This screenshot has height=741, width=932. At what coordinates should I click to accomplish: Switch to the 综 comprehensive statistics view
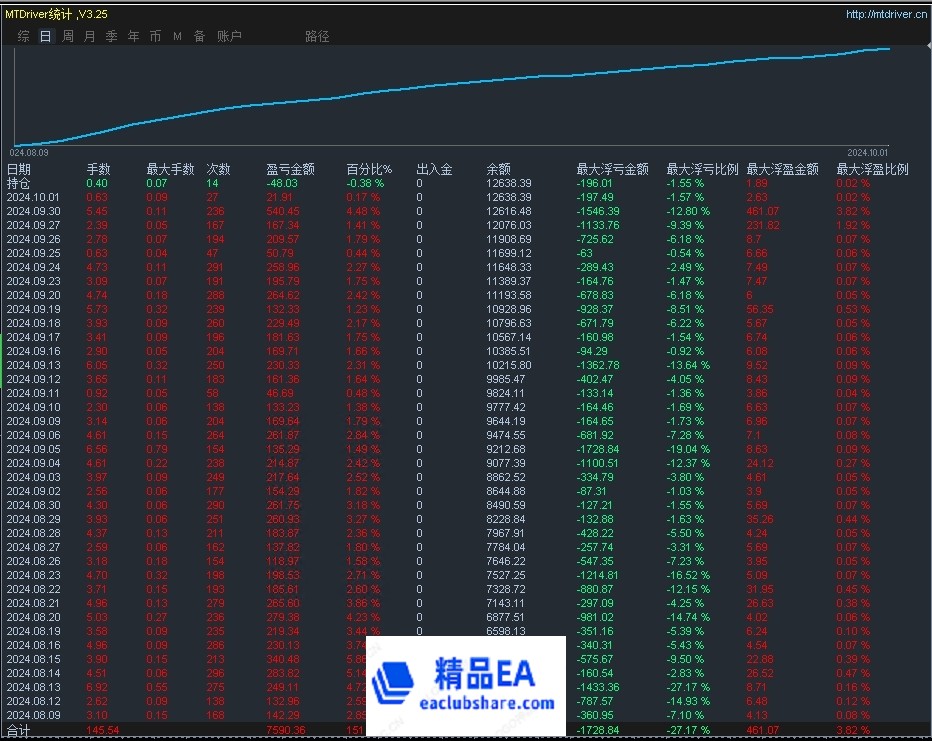coord(22,34)
